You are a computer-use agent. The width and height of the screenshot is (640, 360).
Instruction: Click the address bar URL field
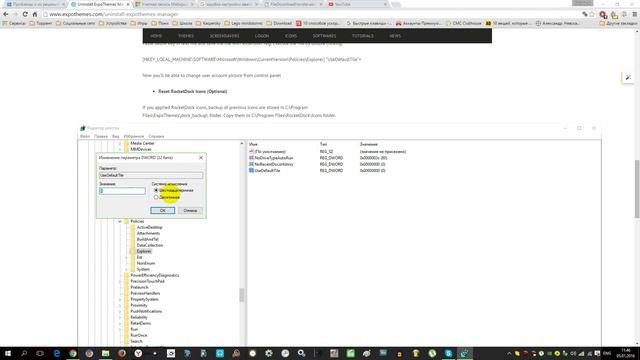(x=310, y=14)
